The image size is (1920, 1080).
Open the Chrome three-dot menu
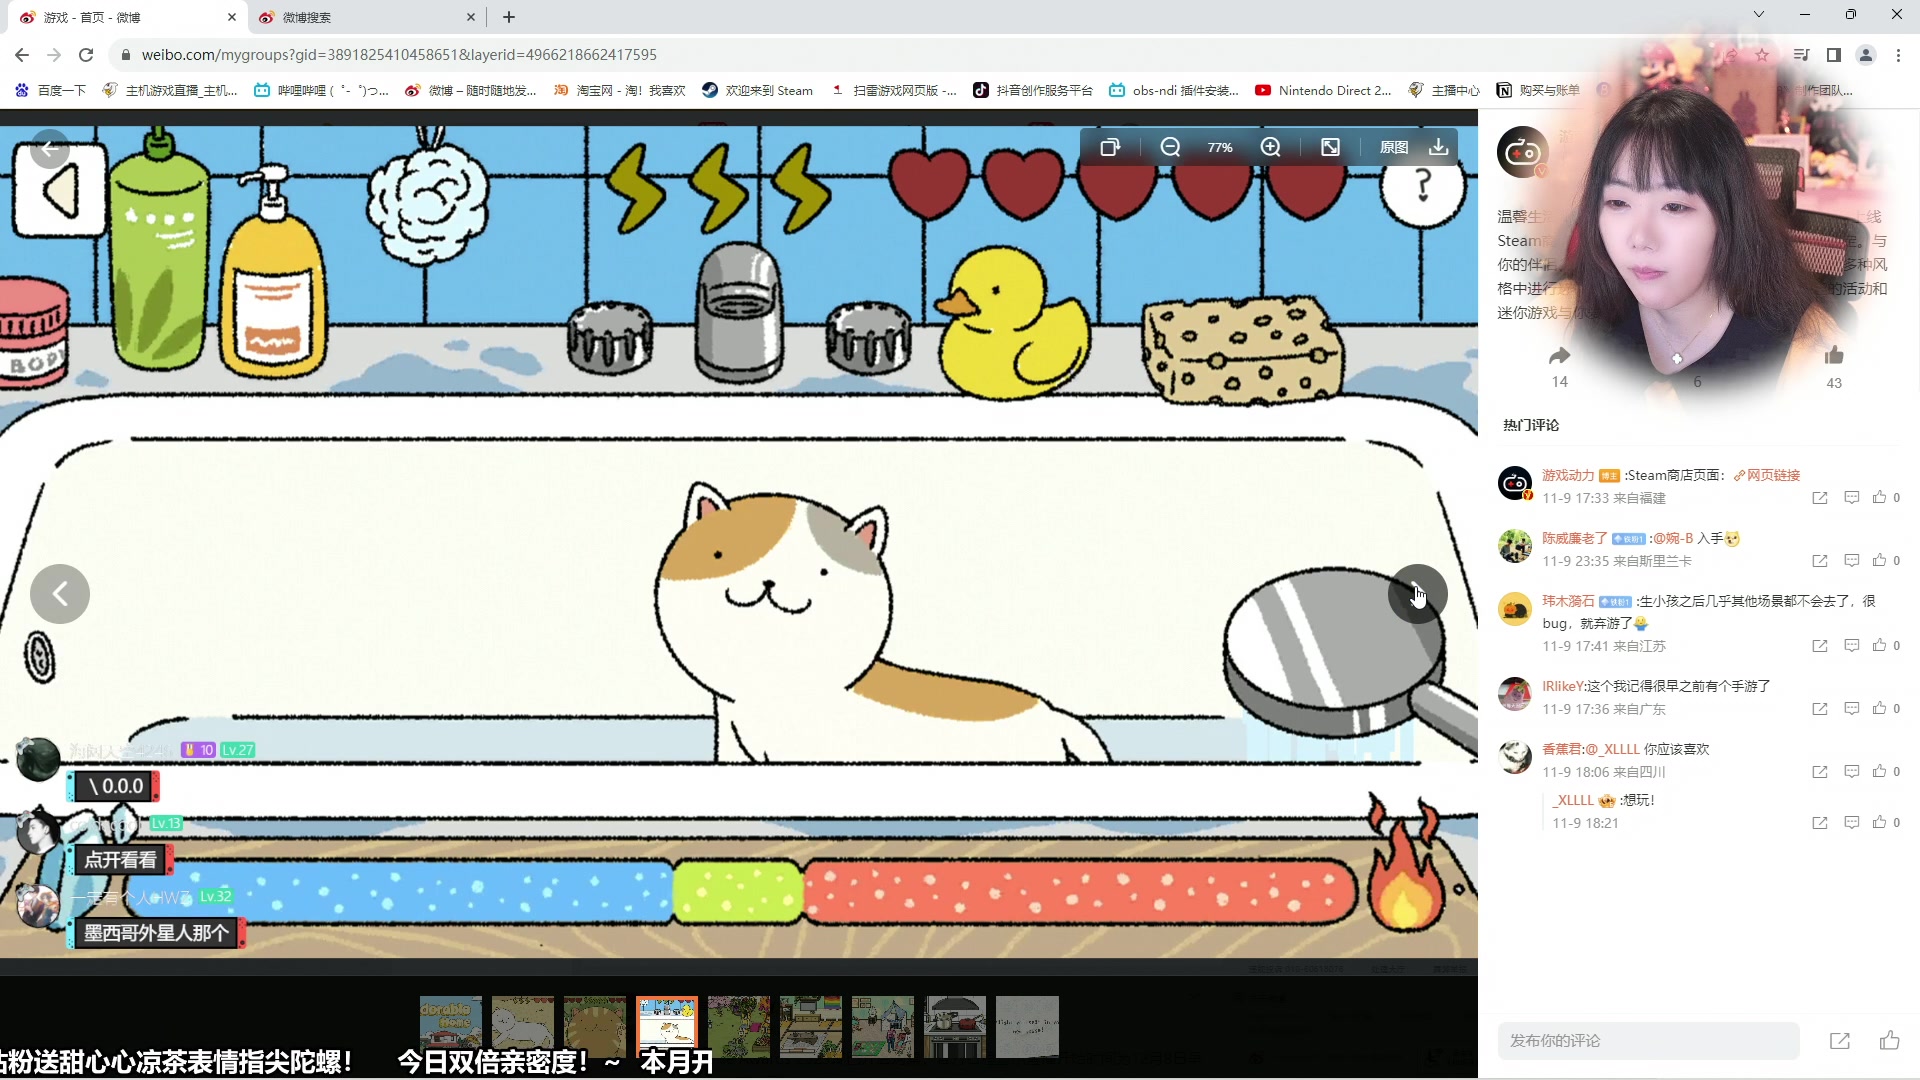[1898, 55]
